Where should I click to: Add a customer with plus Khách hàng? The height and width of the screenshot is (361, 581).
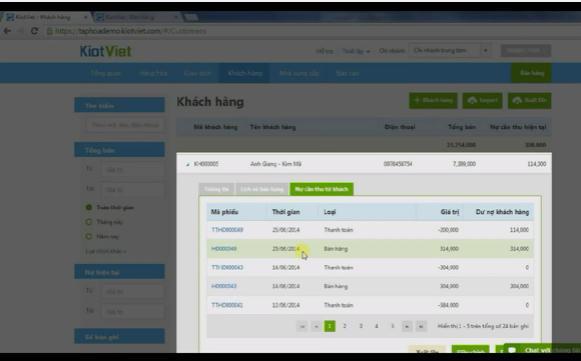point(433,100)
